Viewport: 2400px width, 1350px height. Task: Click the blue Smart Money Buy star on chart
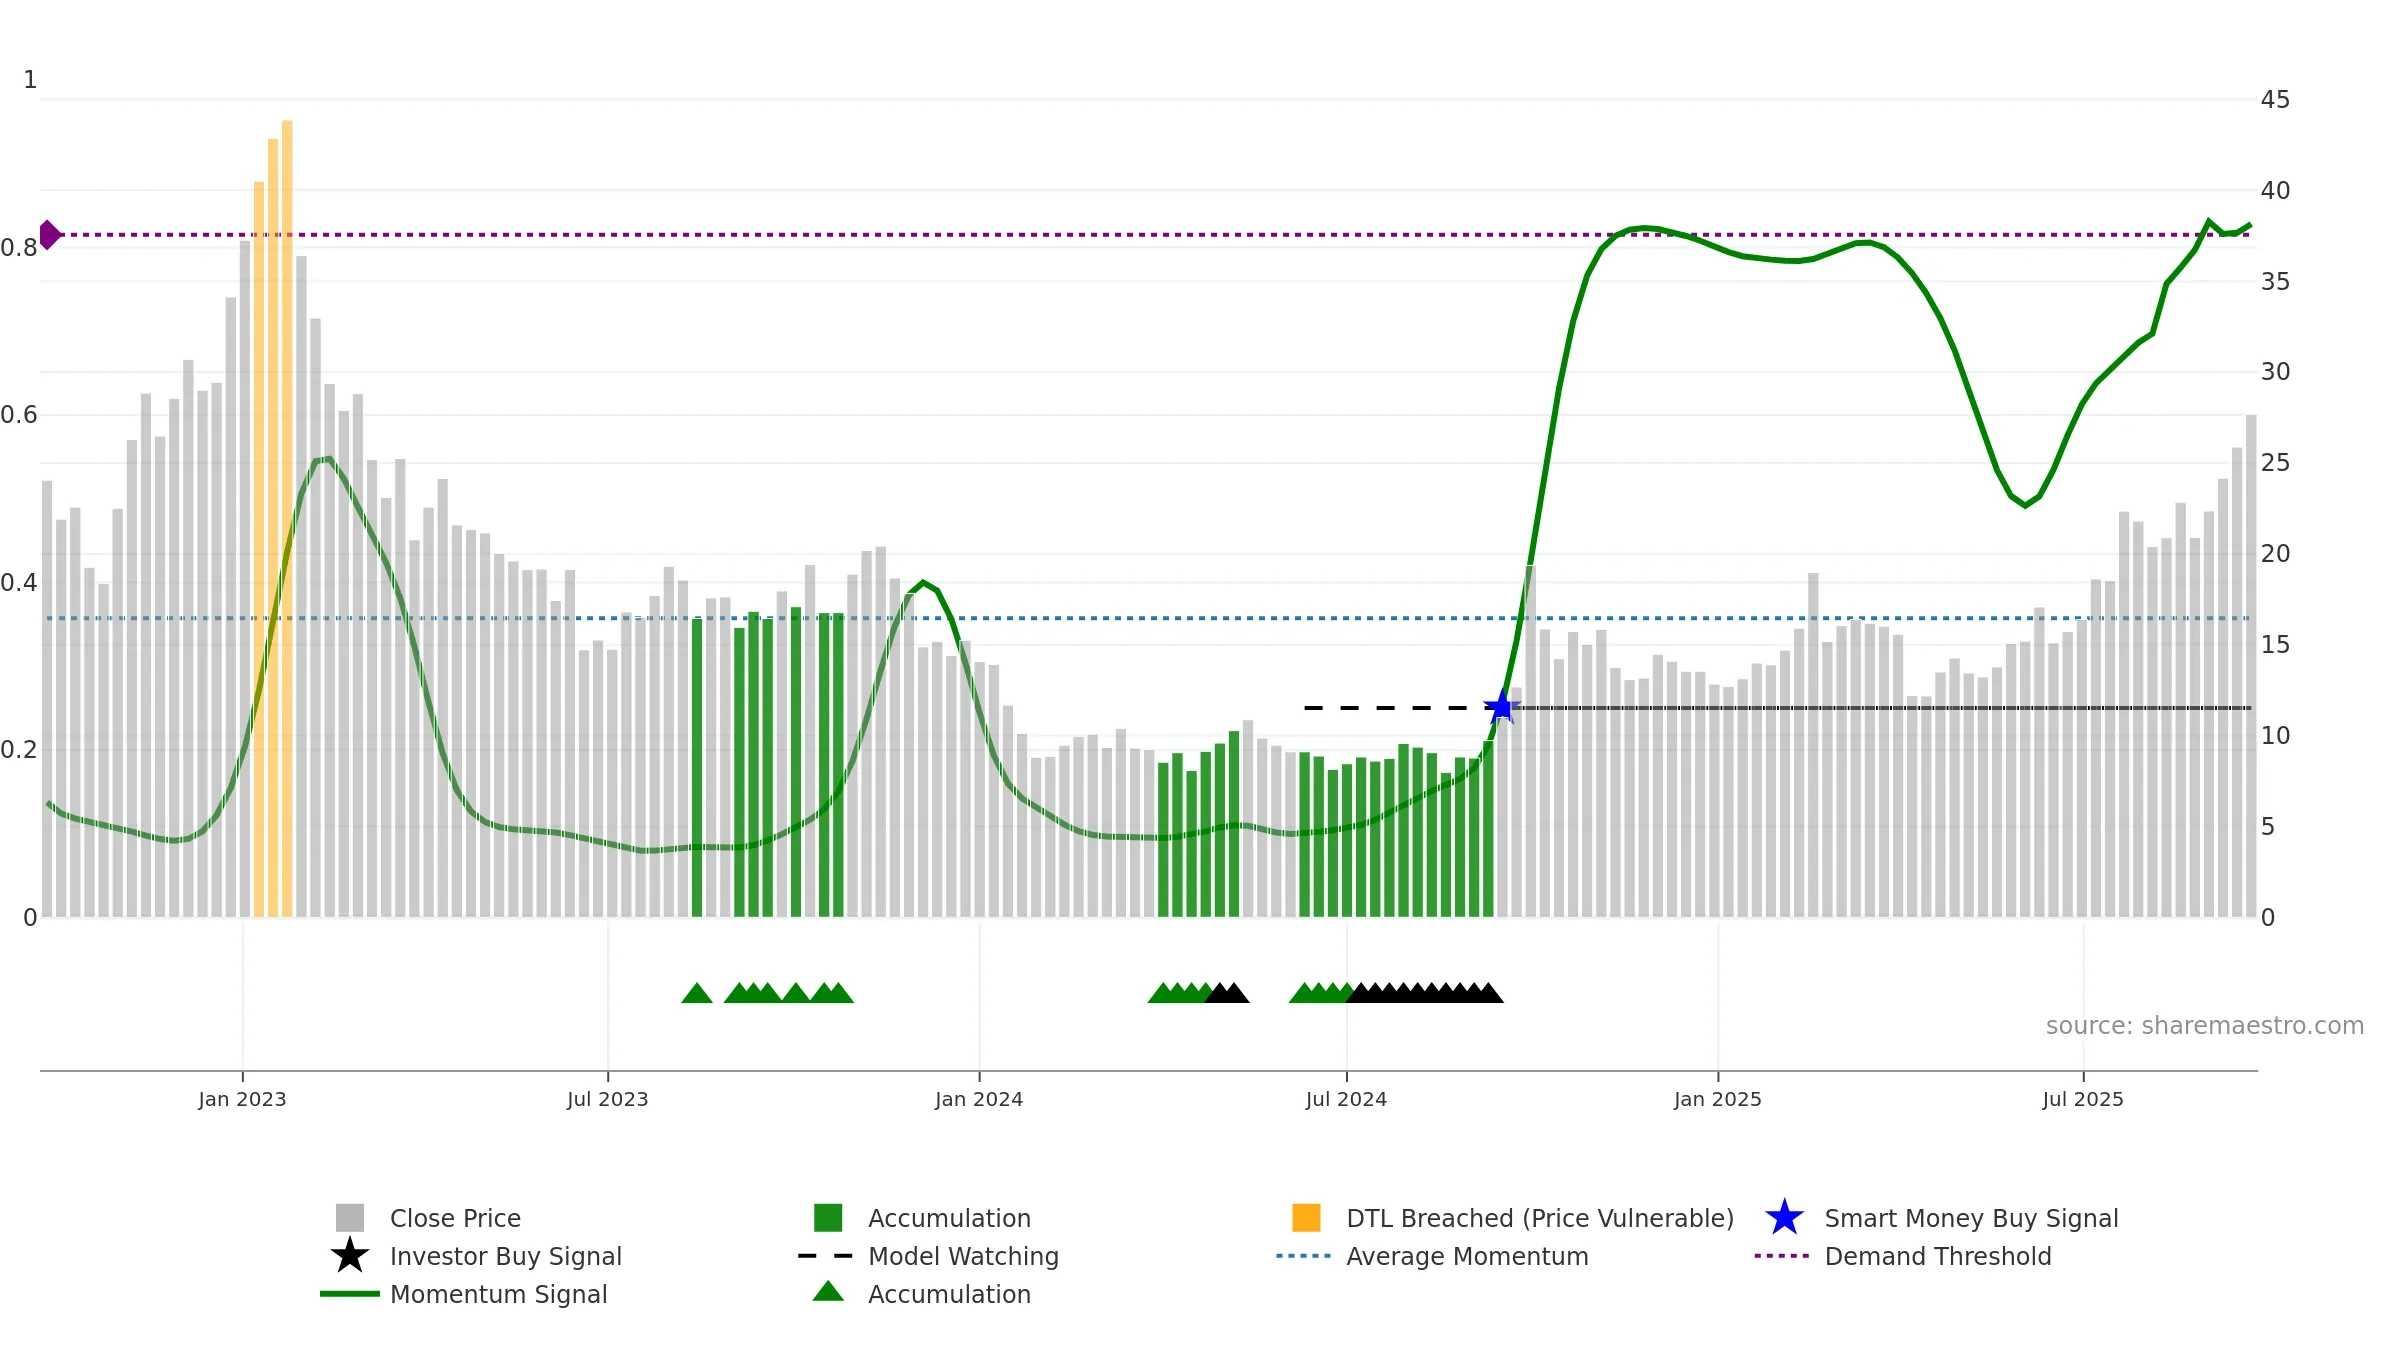1501,707
